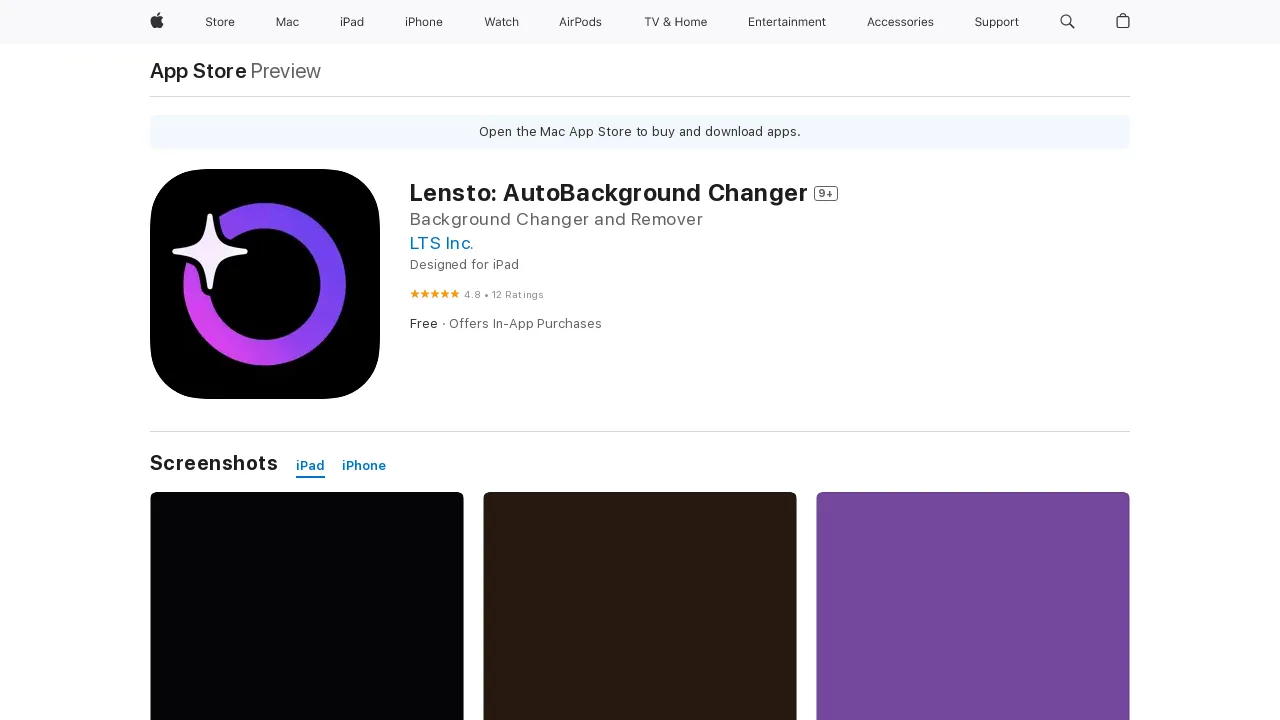Click the 'Lensto: AutoBackground Changer' title
The image size is (1280, 720).
[608, 193]
